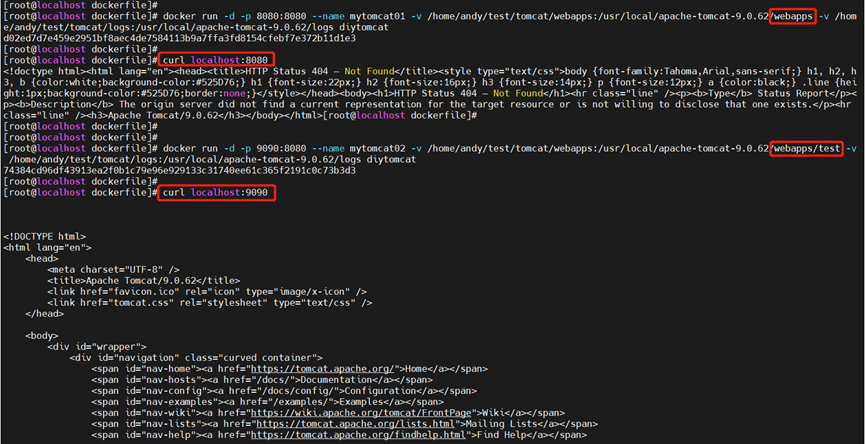Click the 'curl localhost:8080' command text

pyautogui.click(x=216, y=60)
